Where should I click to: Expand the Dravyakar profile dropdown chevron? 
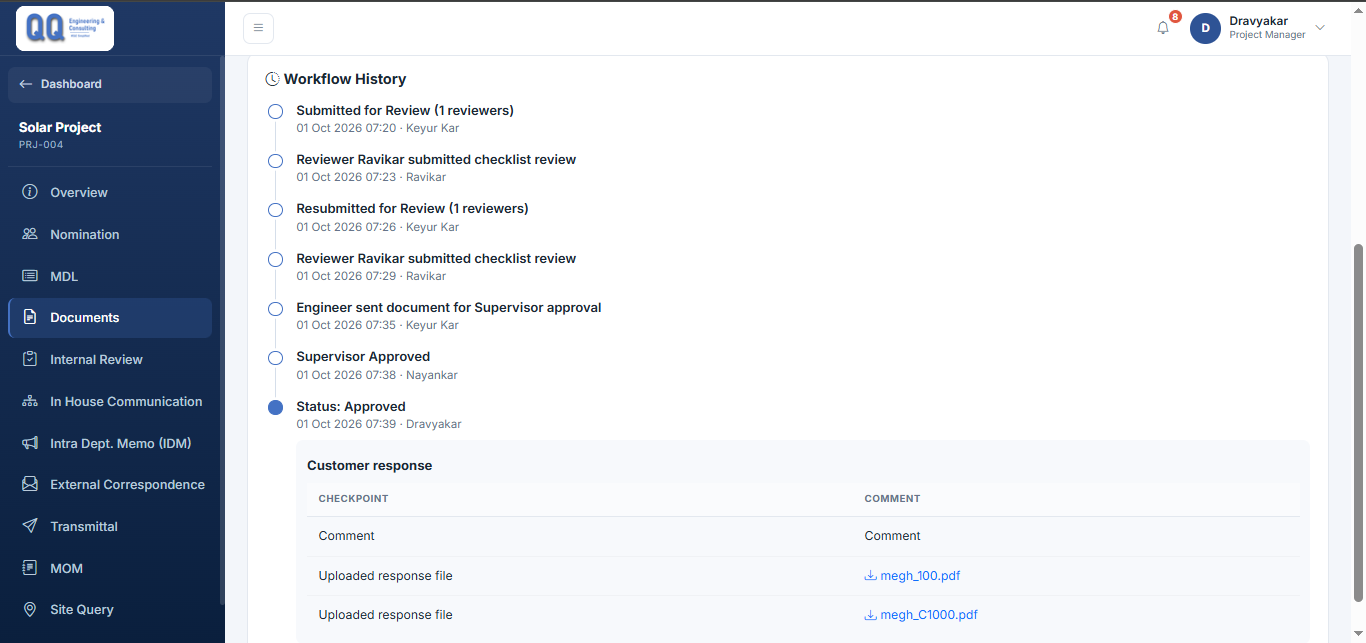(x=1320, y=28)
